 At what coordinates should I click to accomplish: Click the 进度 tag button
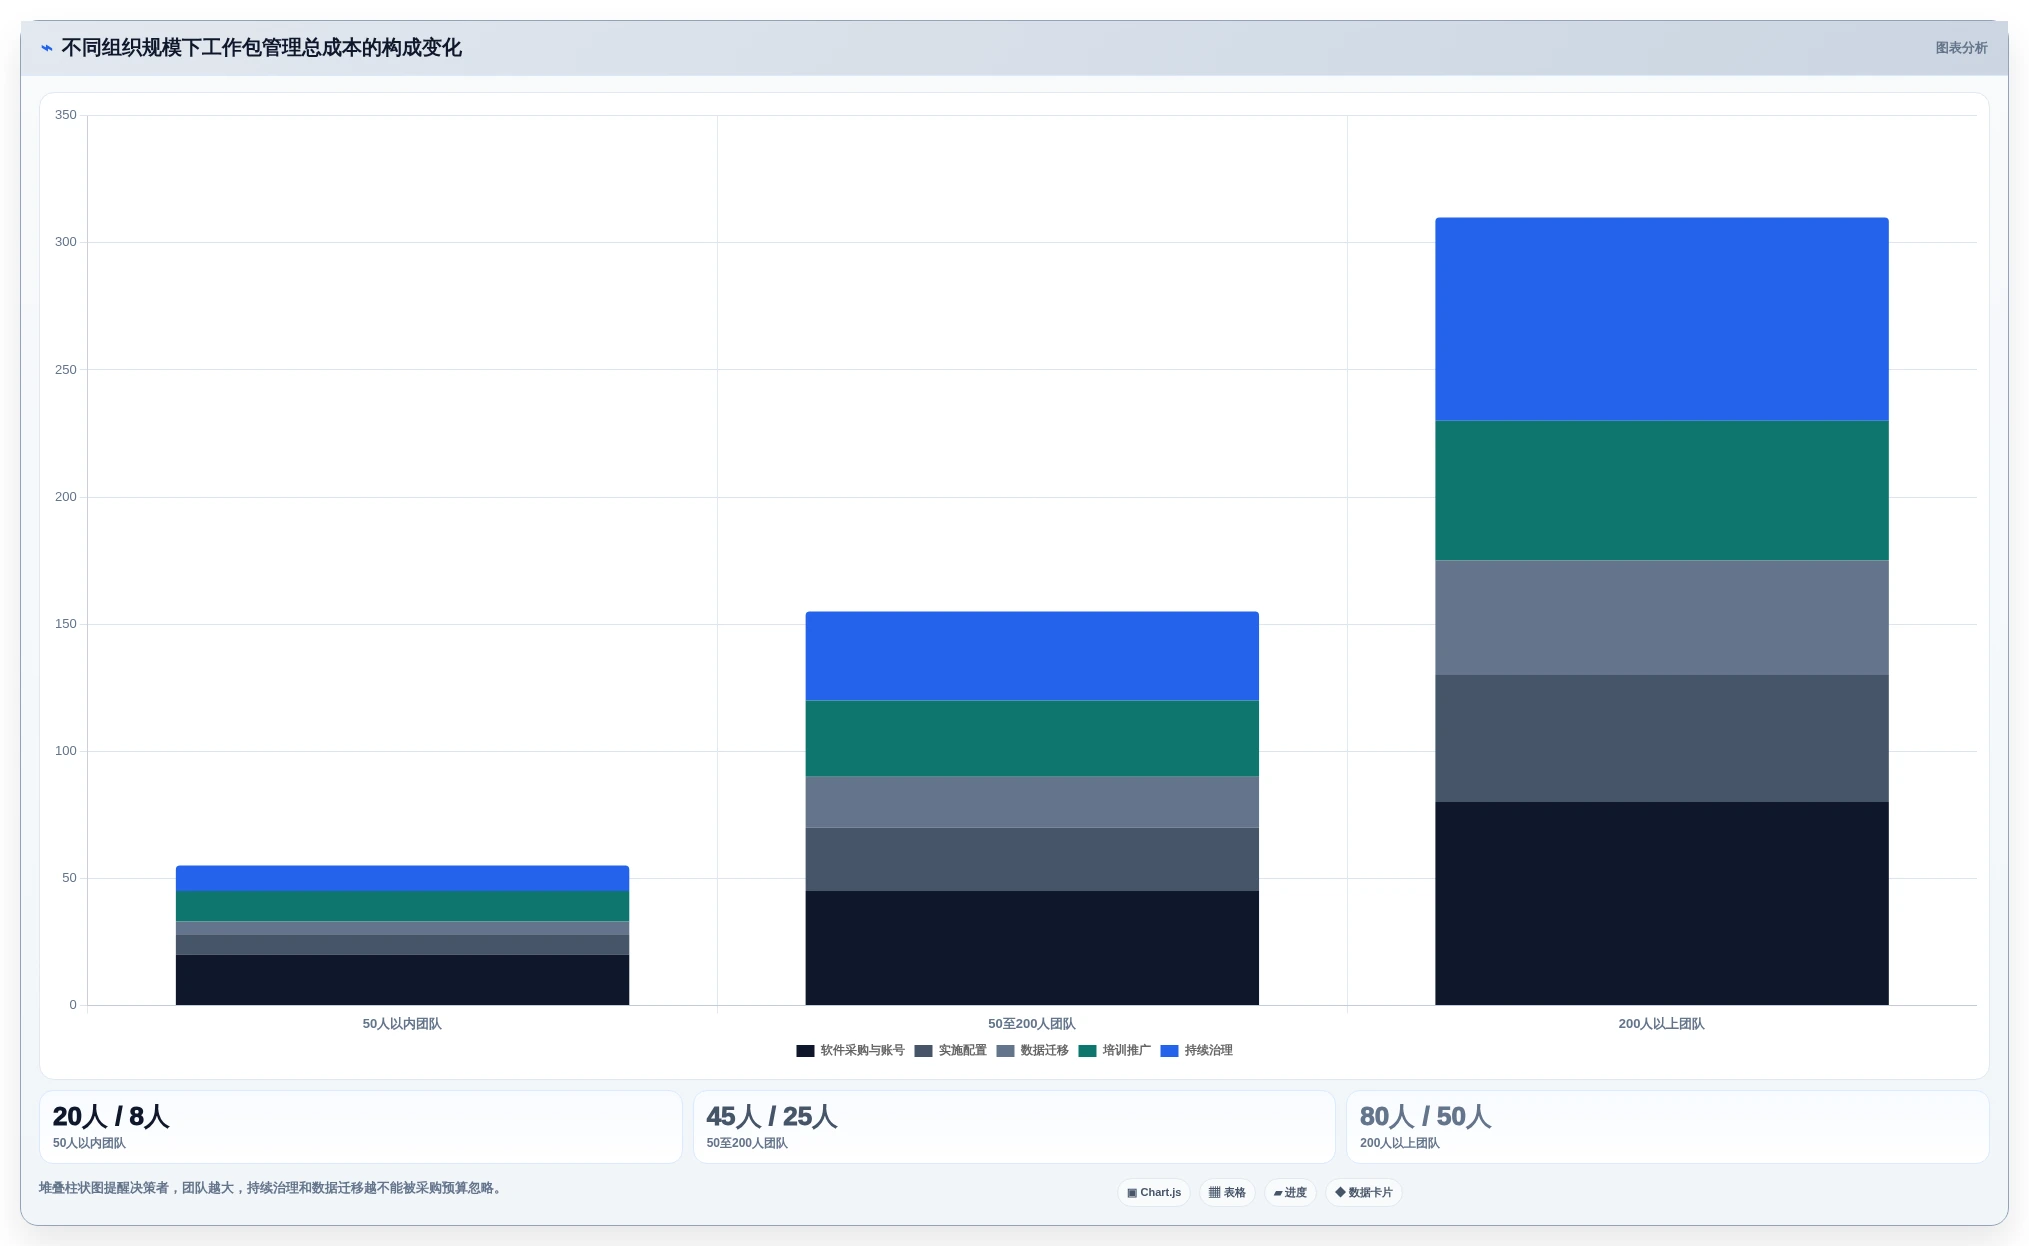tap(1290, 1192)
